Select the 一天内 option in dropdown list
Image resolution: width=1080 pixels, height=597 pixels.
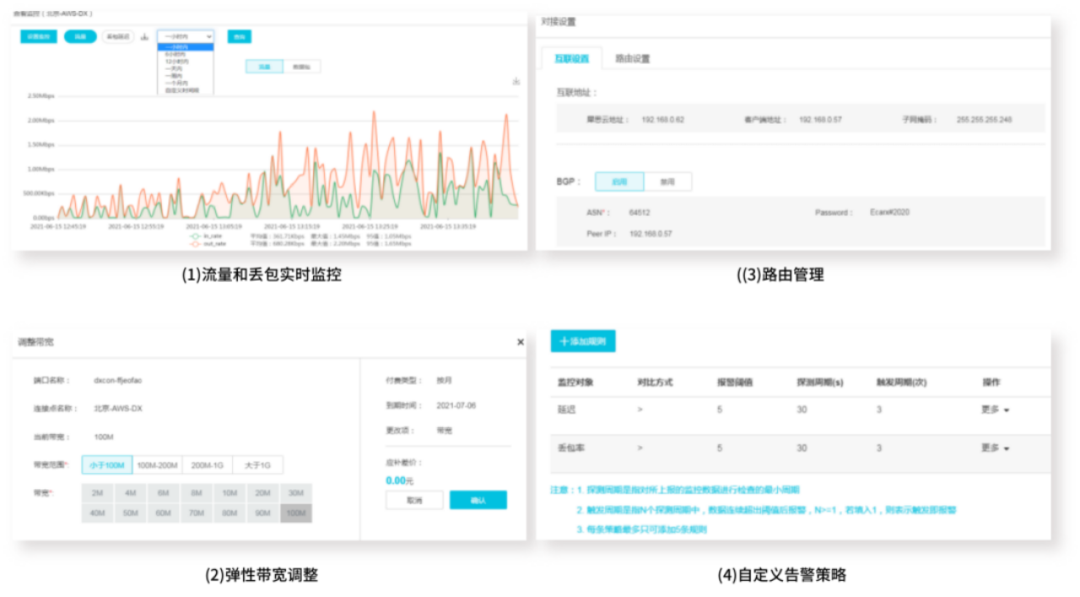(x=174, y=68)
